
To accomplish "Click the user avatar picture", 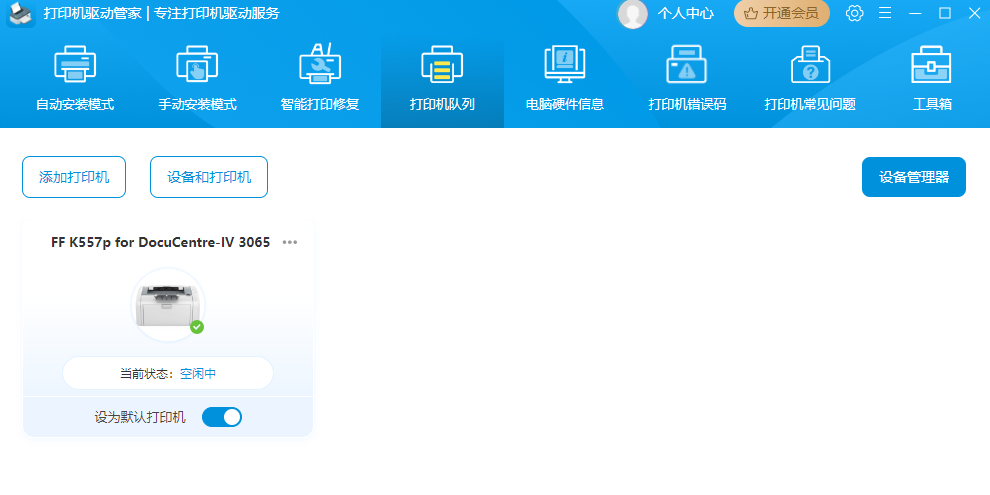I will click(x=632, y=13).
